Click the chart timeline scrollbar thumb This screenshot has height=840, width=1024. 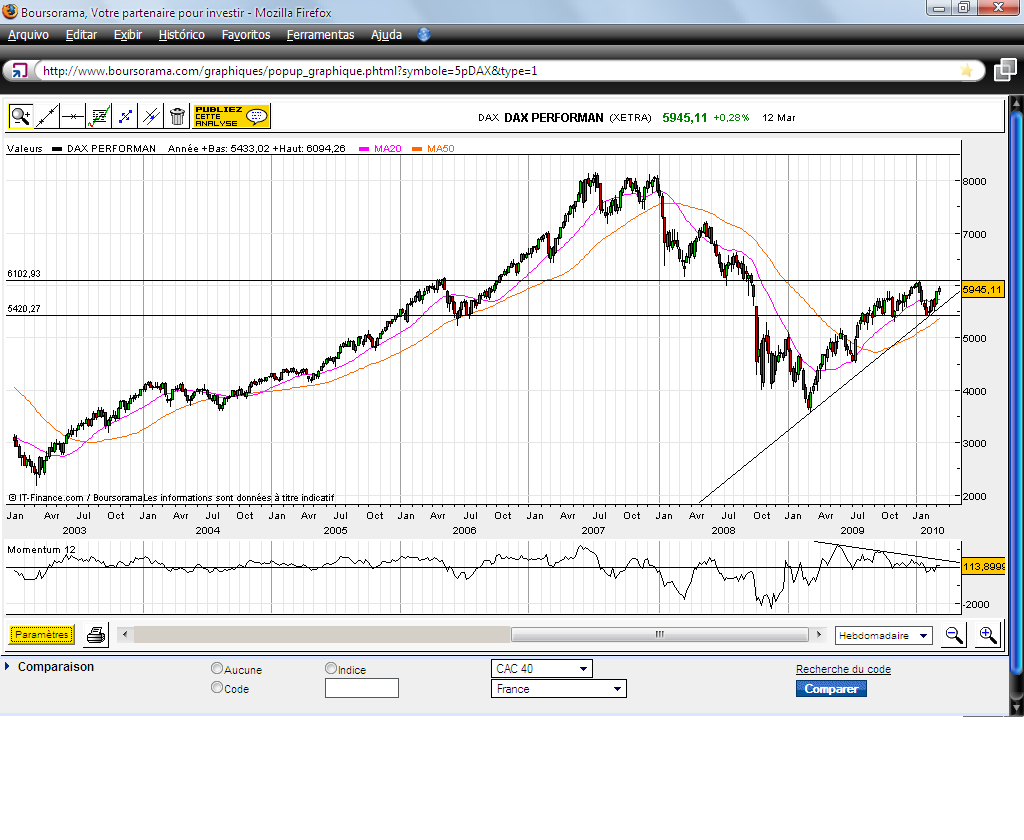pyautogui.click(x=660, y=634)
